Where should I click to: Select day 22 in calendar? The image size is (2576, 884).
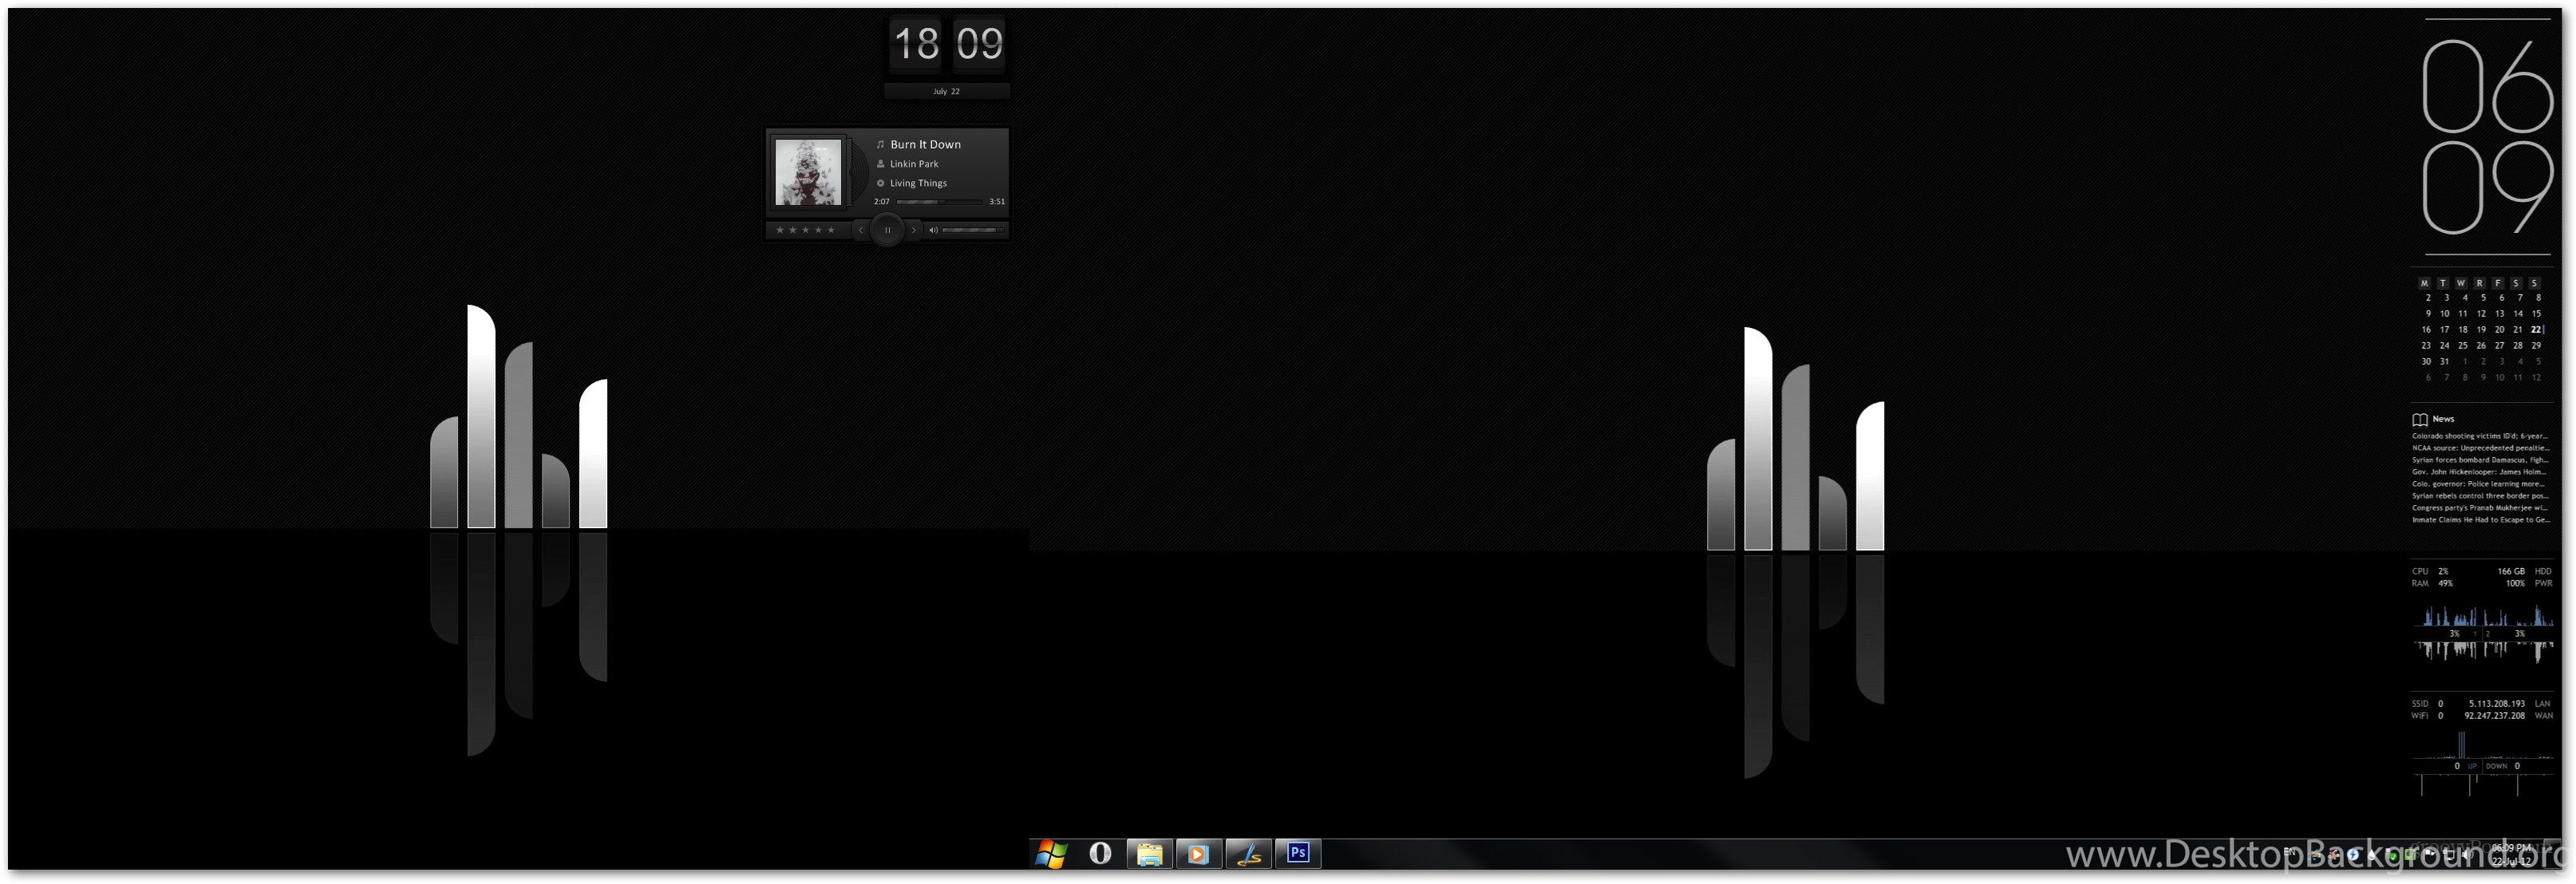(x=2535, y=329)
